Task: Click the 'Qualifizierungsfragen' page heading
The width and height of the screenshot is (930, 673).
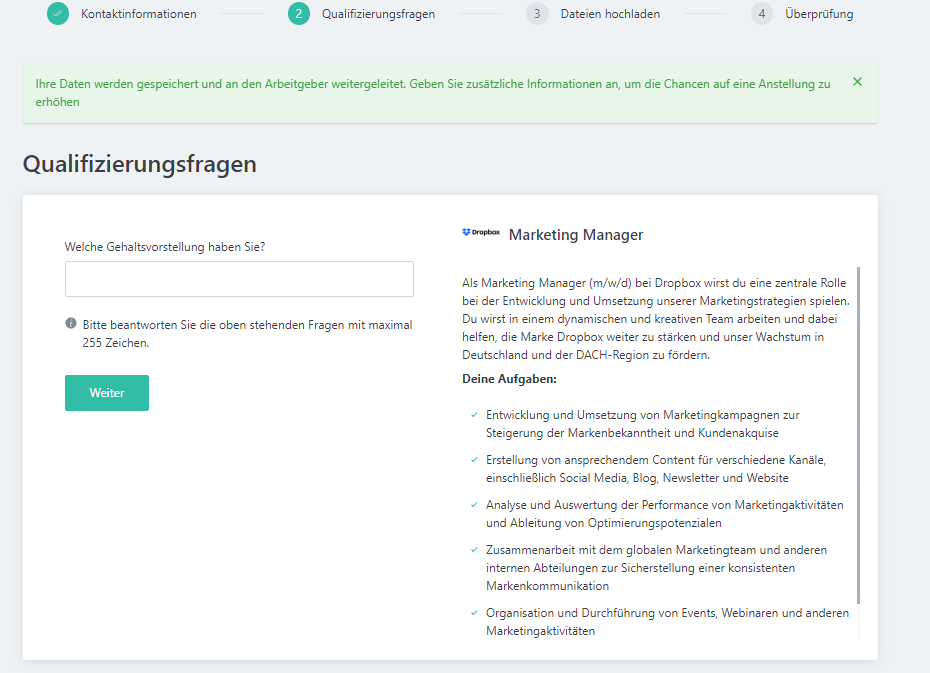Action: click(140, 164)
